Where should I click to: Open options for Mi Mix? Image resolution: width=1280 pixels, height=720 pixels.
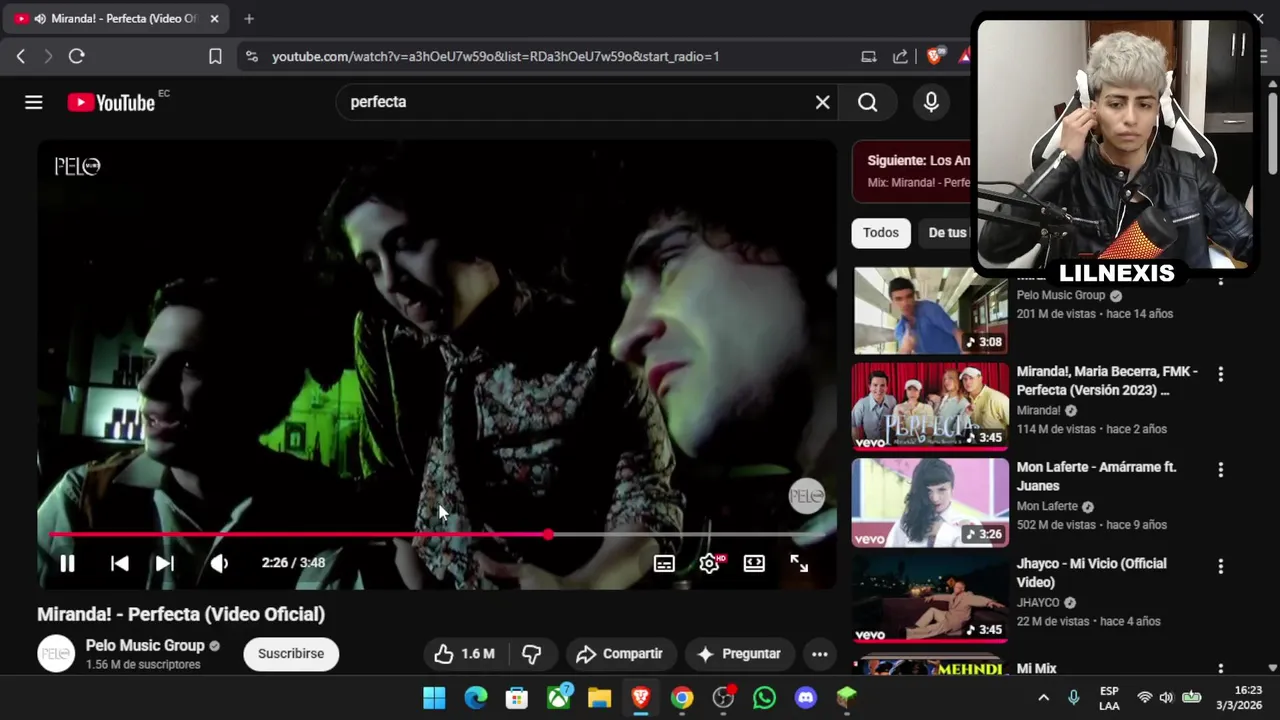coord(1220,668)
